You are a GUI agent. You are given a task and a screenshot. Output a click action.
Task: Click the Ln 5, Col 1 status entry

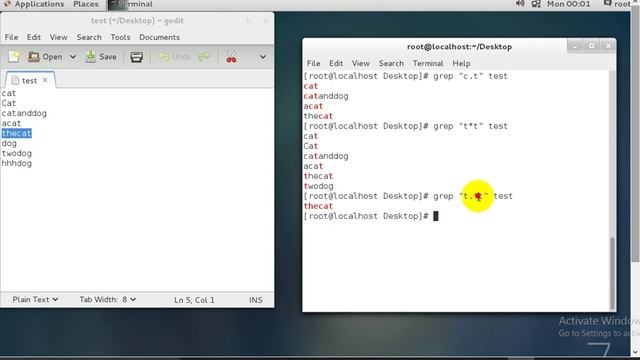coord(194,300)
